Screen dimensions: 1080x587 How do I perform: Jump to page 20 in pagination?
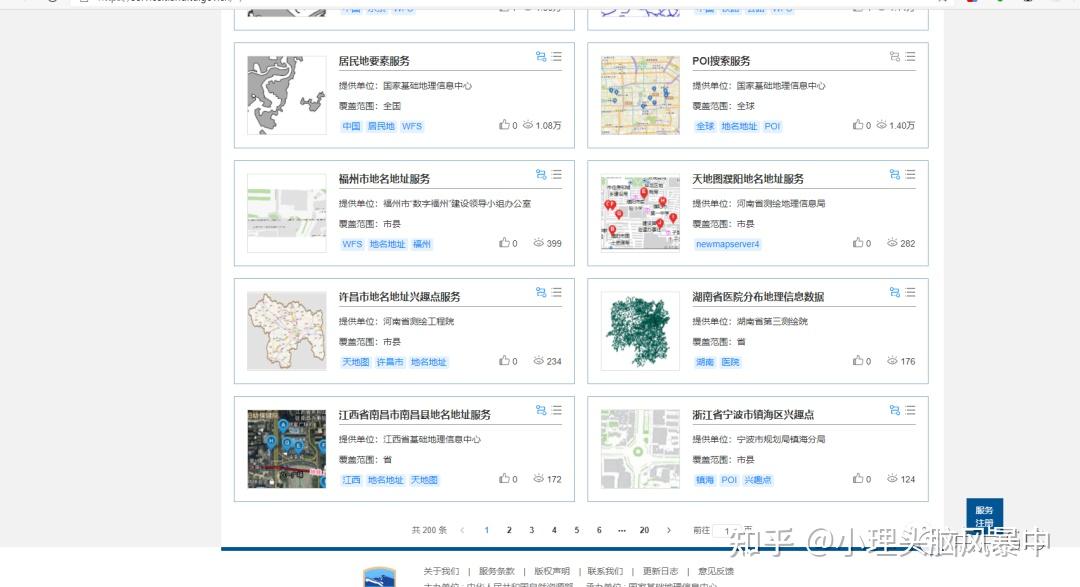[x=644, y=530]
